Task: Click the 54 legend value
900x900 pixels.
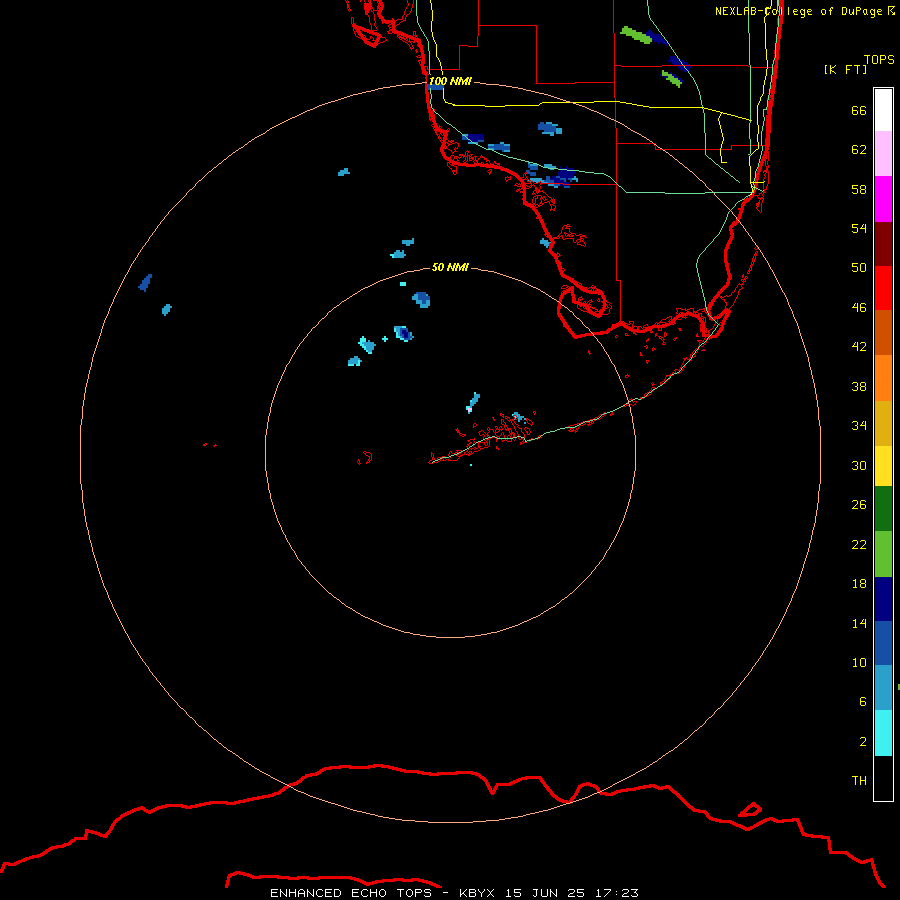Action: (x=859, y=228)
